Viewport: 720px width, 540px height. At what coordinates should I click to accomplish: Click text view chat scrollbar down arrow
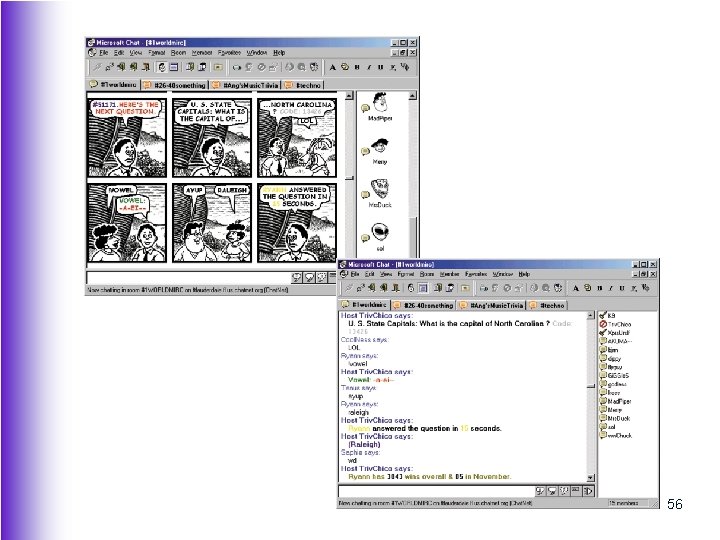click(591, 478)
